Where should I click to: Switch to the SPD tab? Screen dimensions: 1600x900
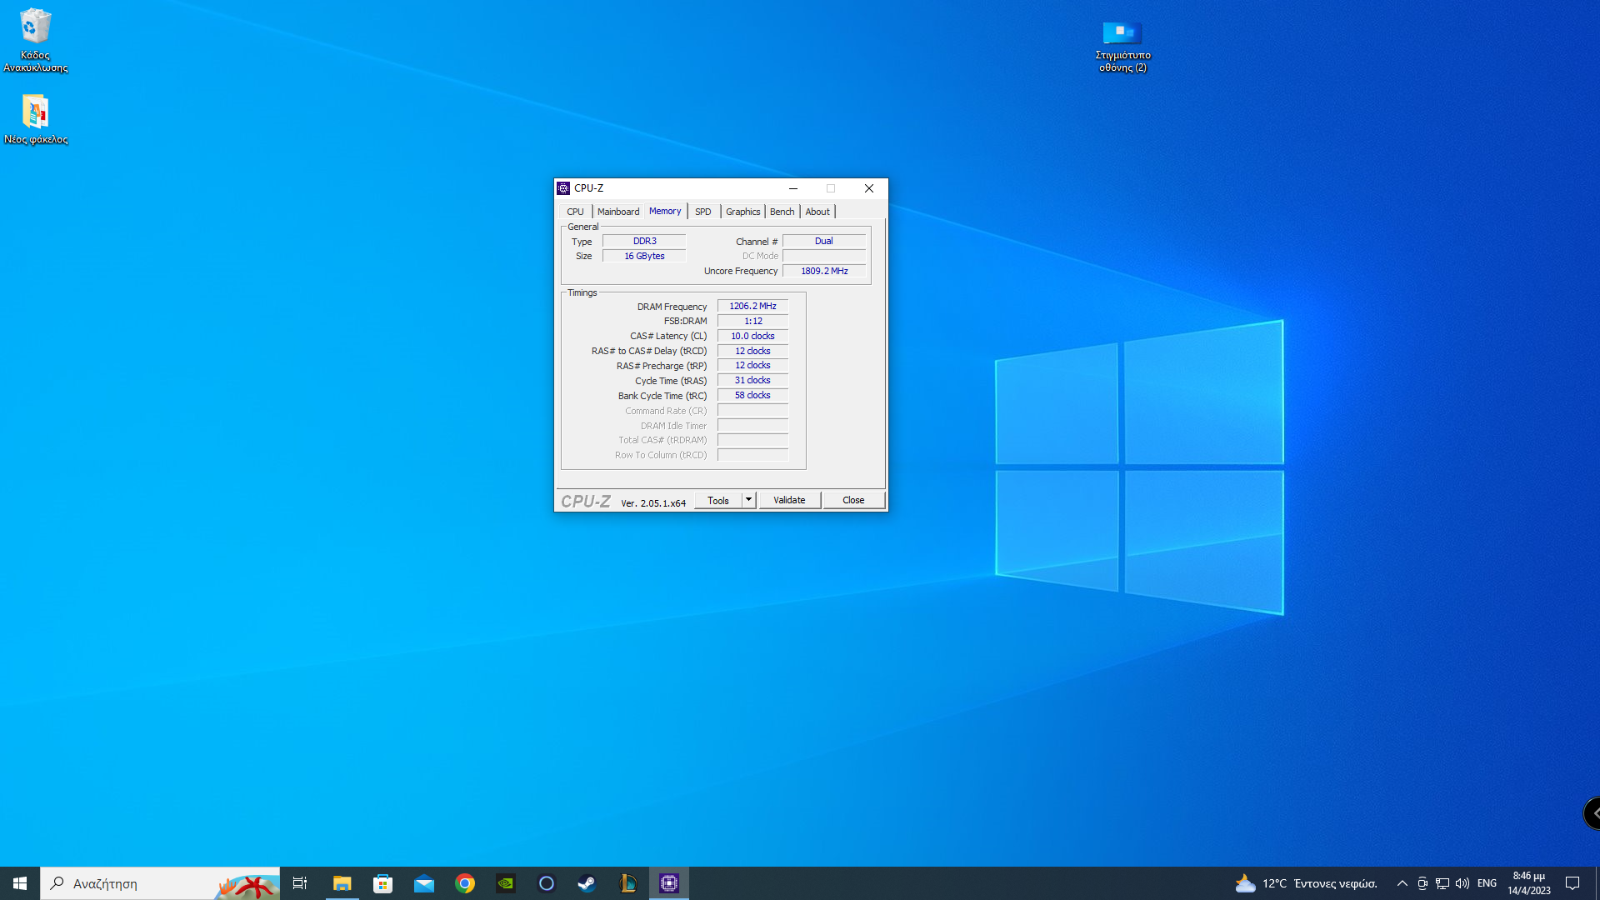703,211
